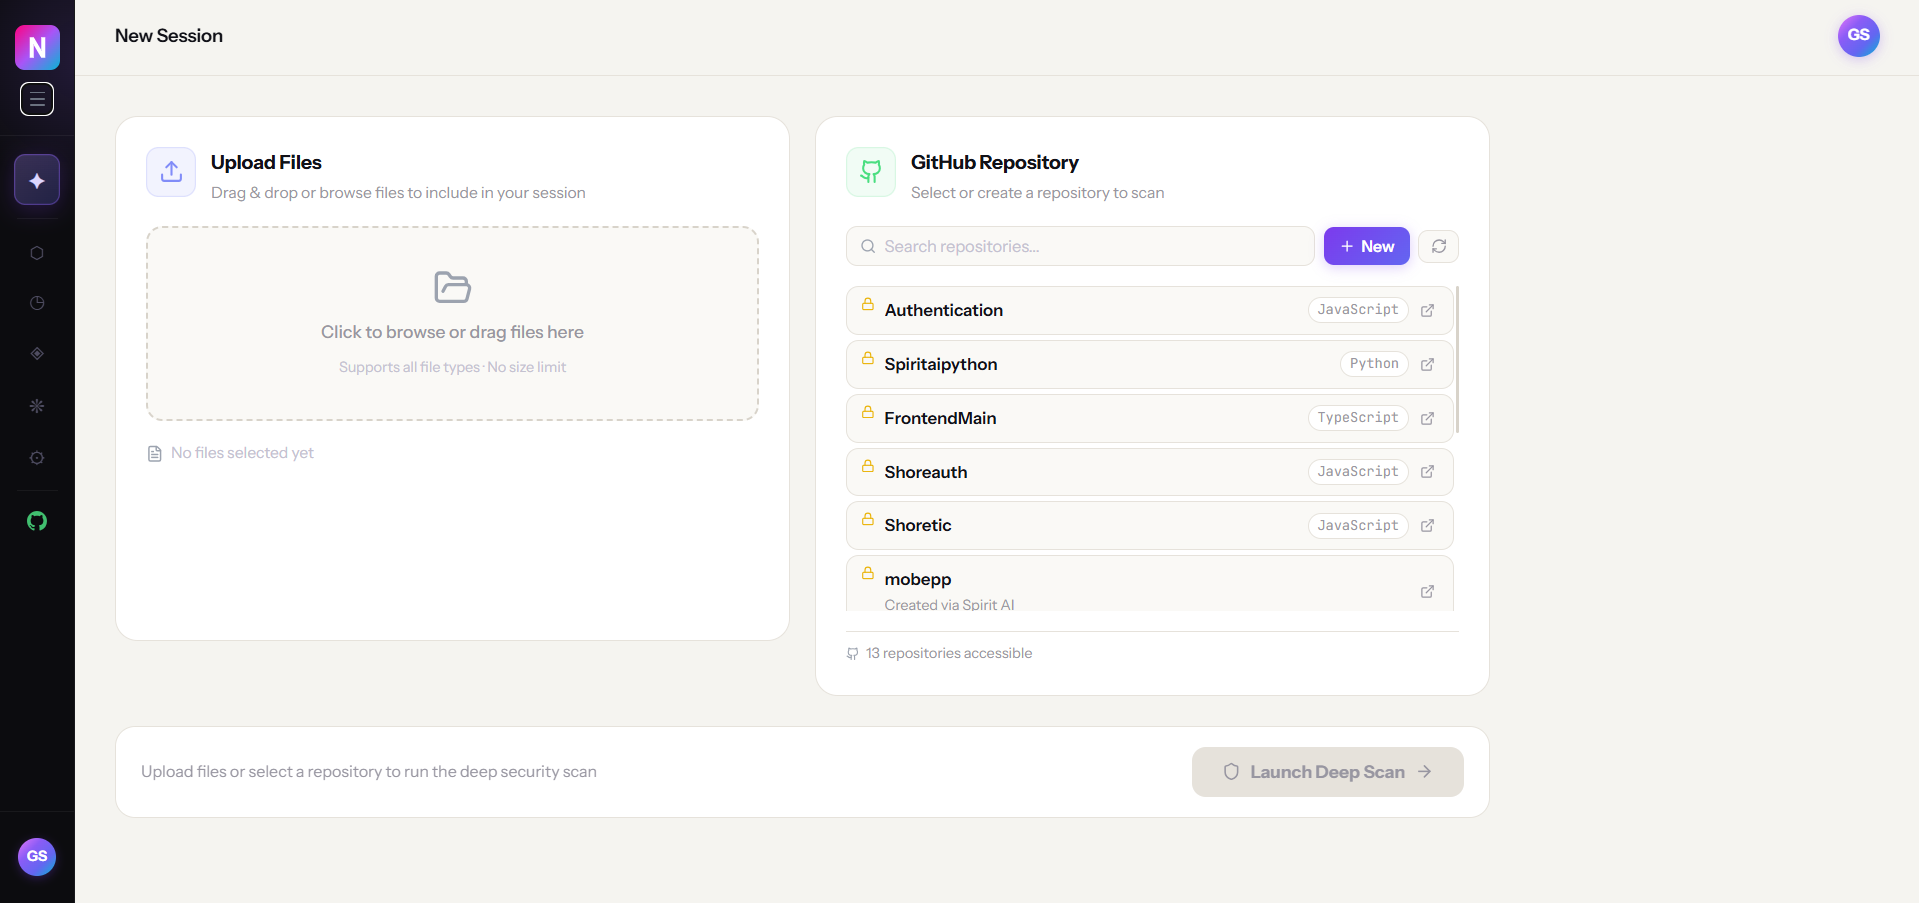Click the New Session page title
Viewport: 1919px width, 903px height.
tap(169, 36)
